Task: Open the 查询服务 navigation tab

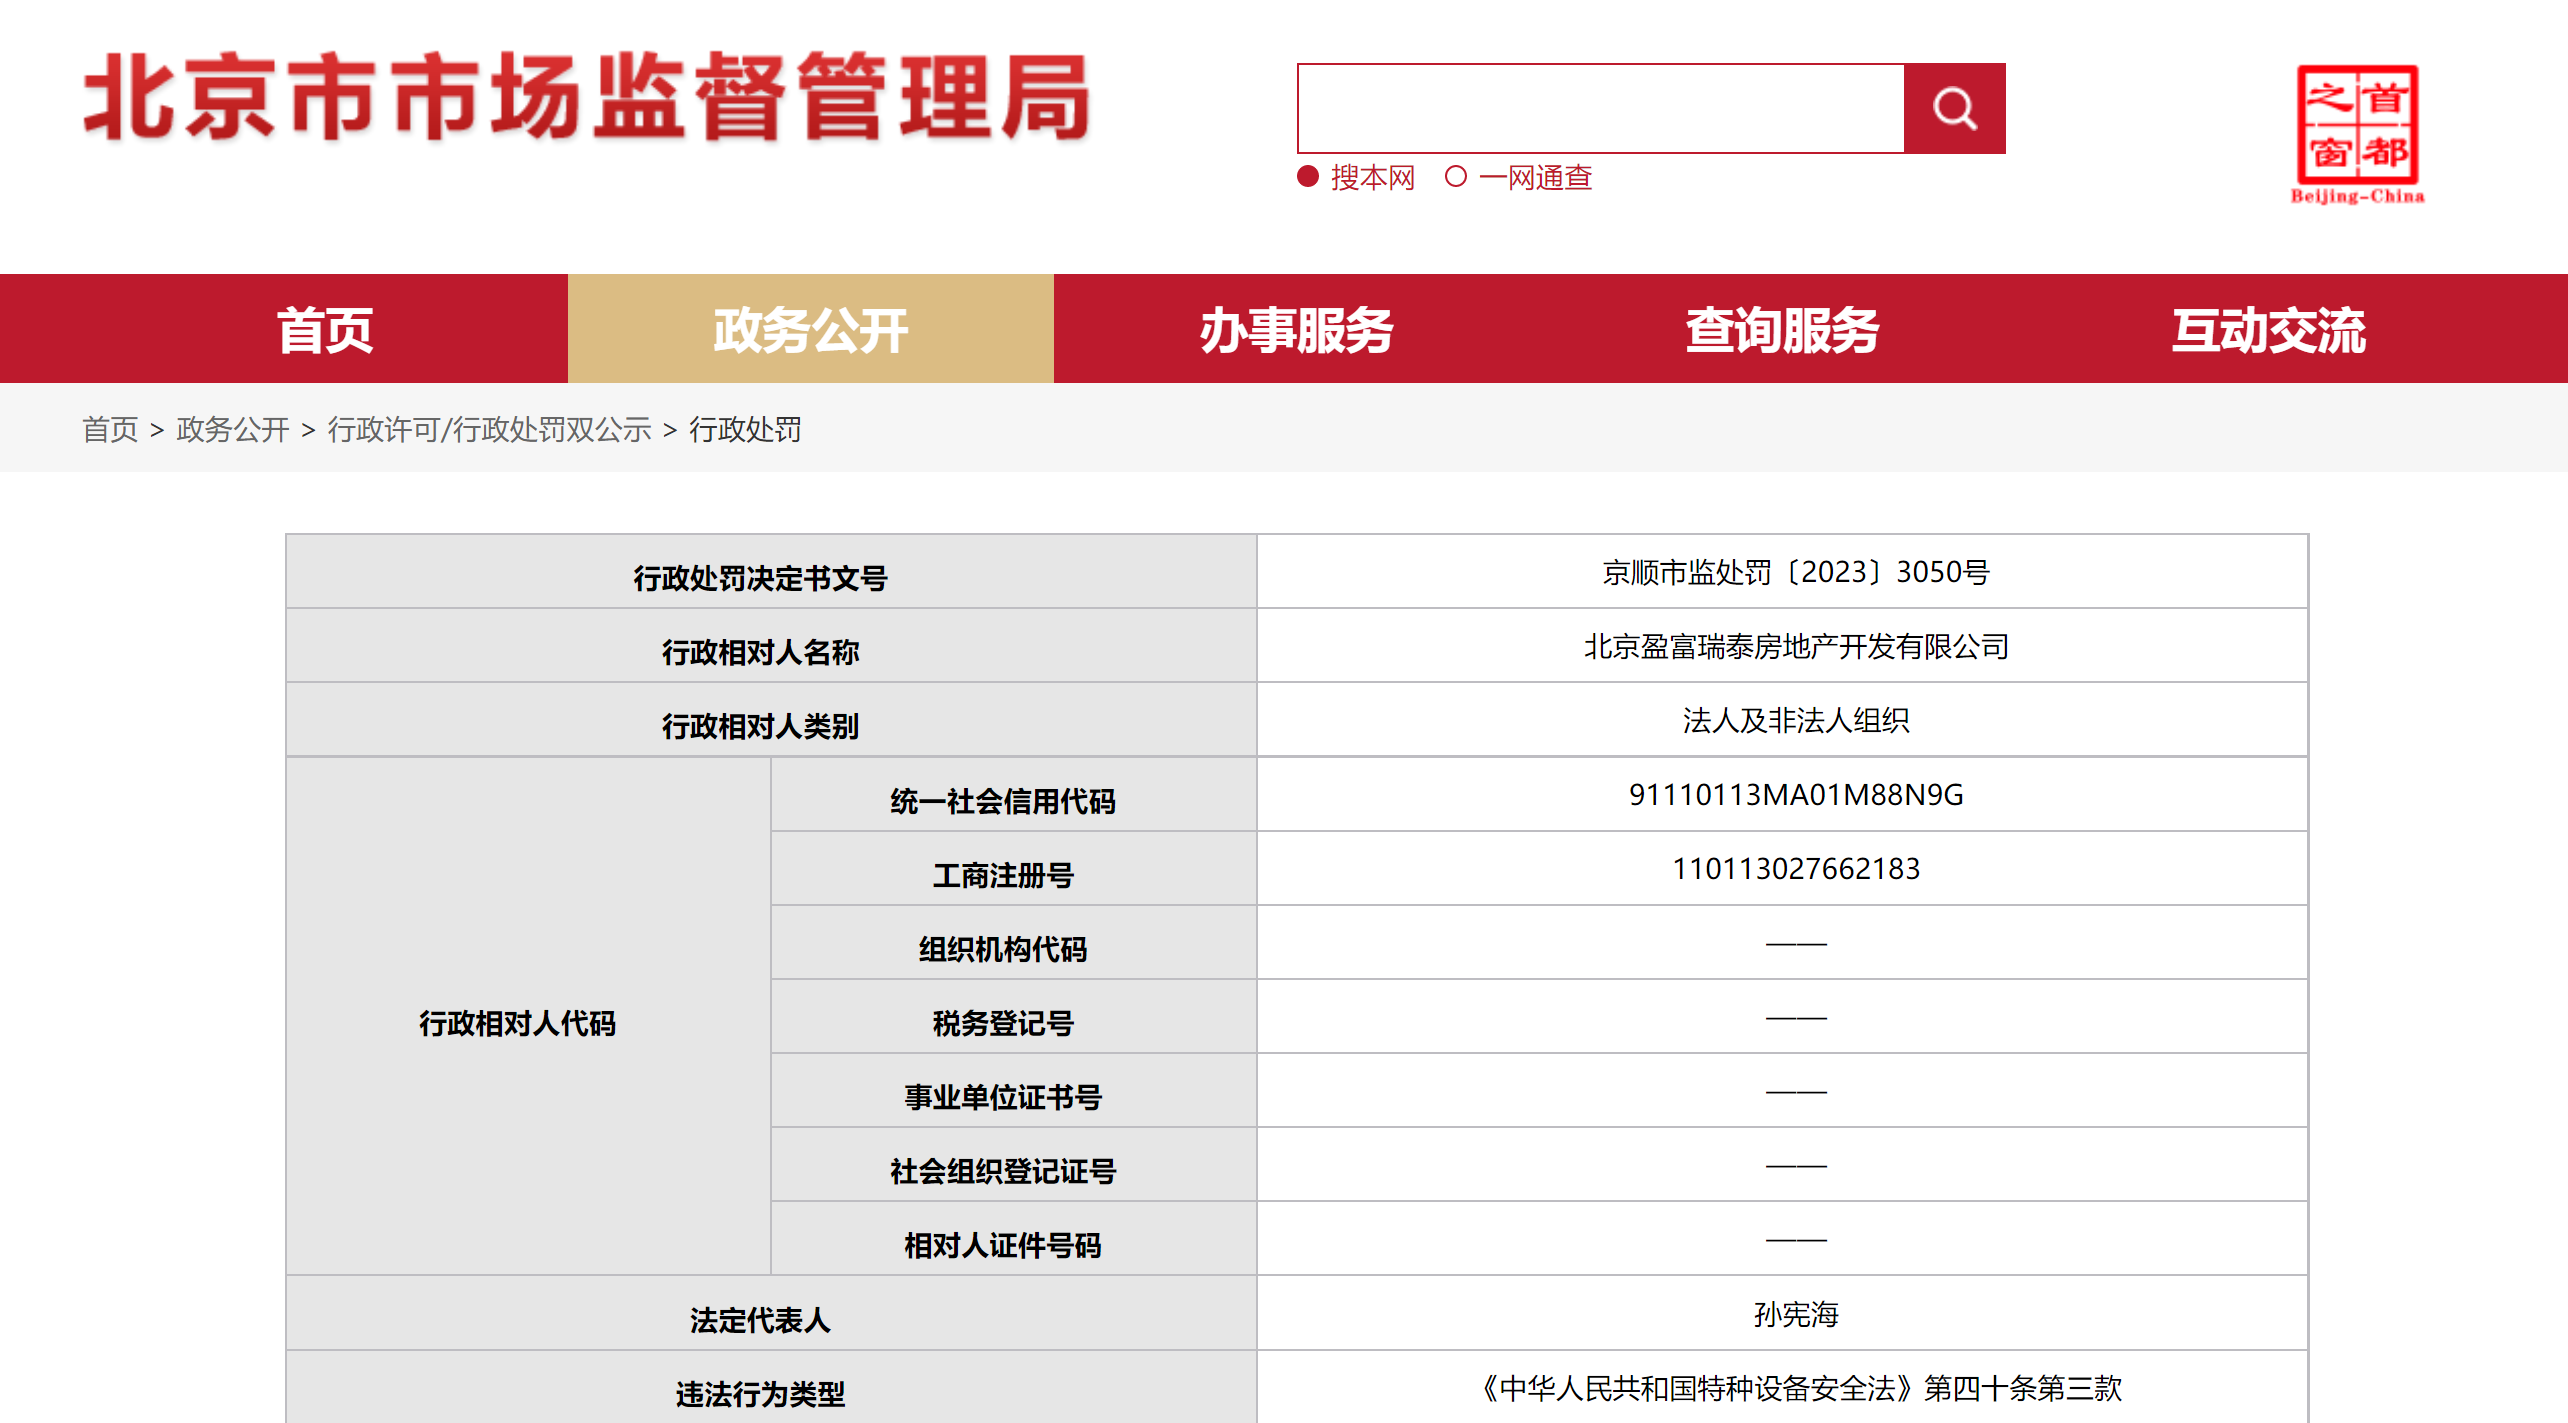Action: click(1783, 329)
